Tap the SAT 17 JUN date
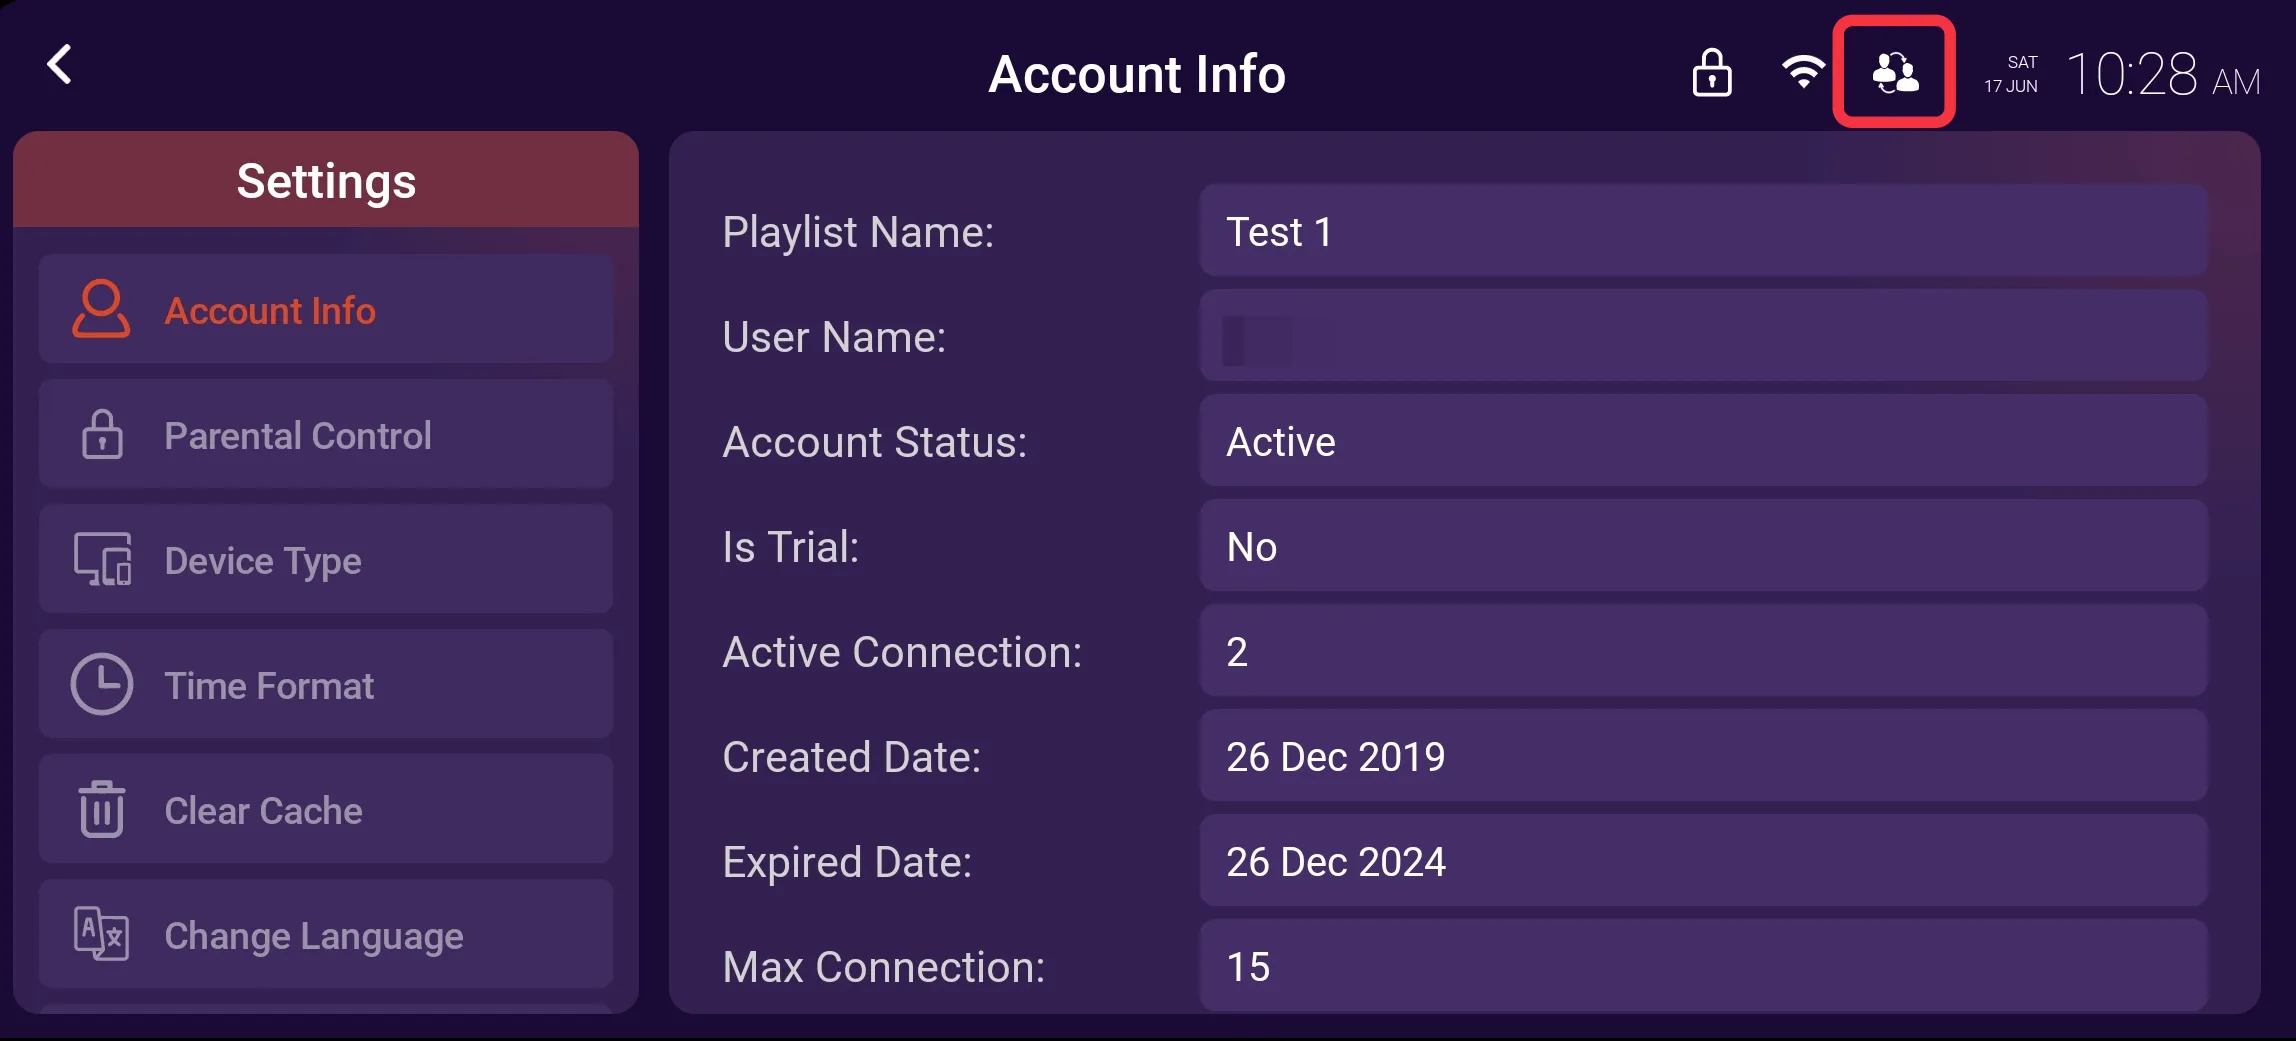Screen dimensions: 2296x1041 2011,74
